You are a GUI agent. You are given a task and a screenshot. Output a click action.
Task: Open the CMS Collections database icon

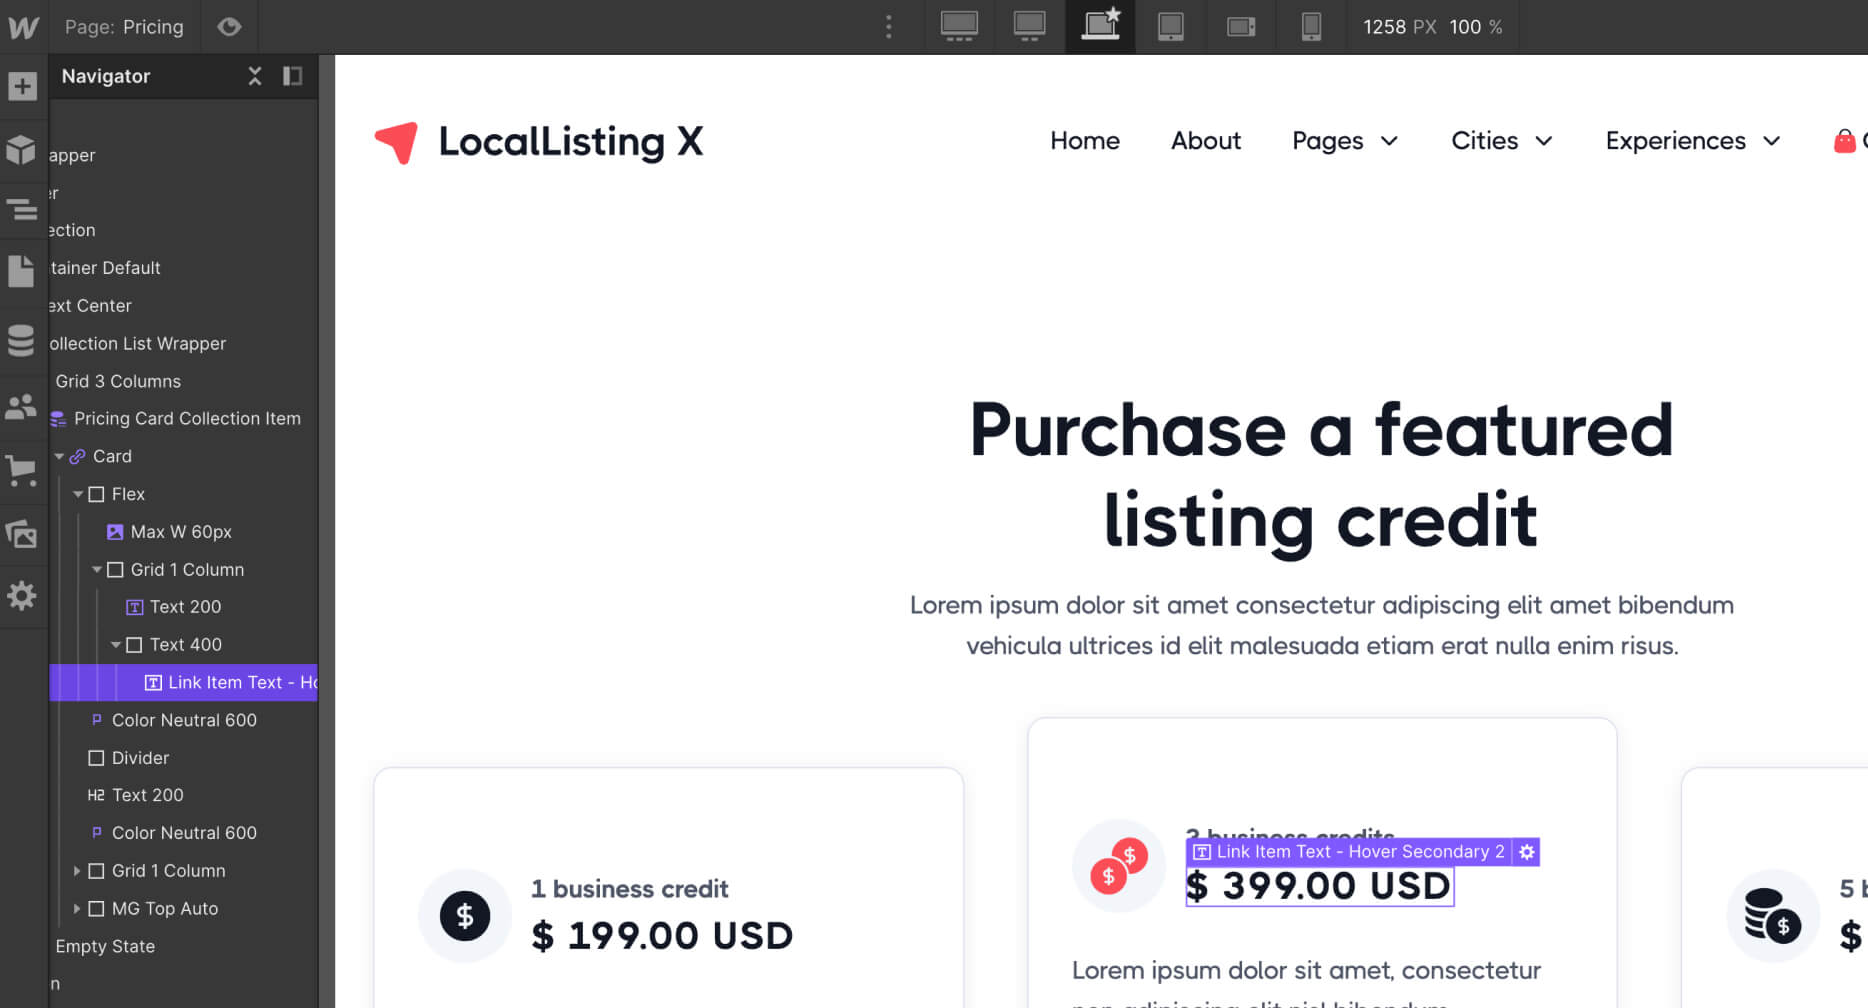22,340
